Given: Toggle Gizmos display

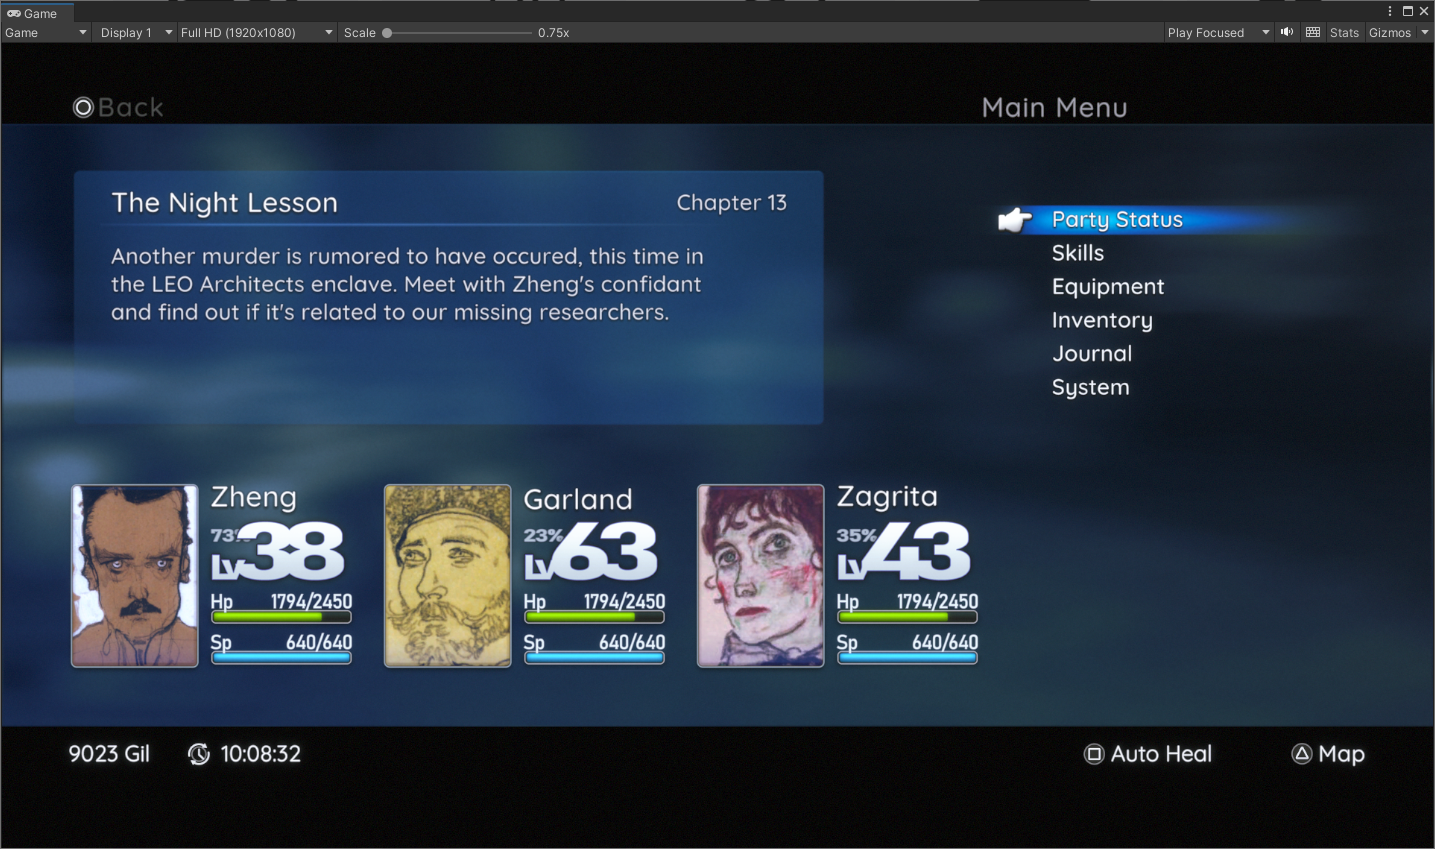Looking at the screenshot, I should click(x=1390, y=32).
